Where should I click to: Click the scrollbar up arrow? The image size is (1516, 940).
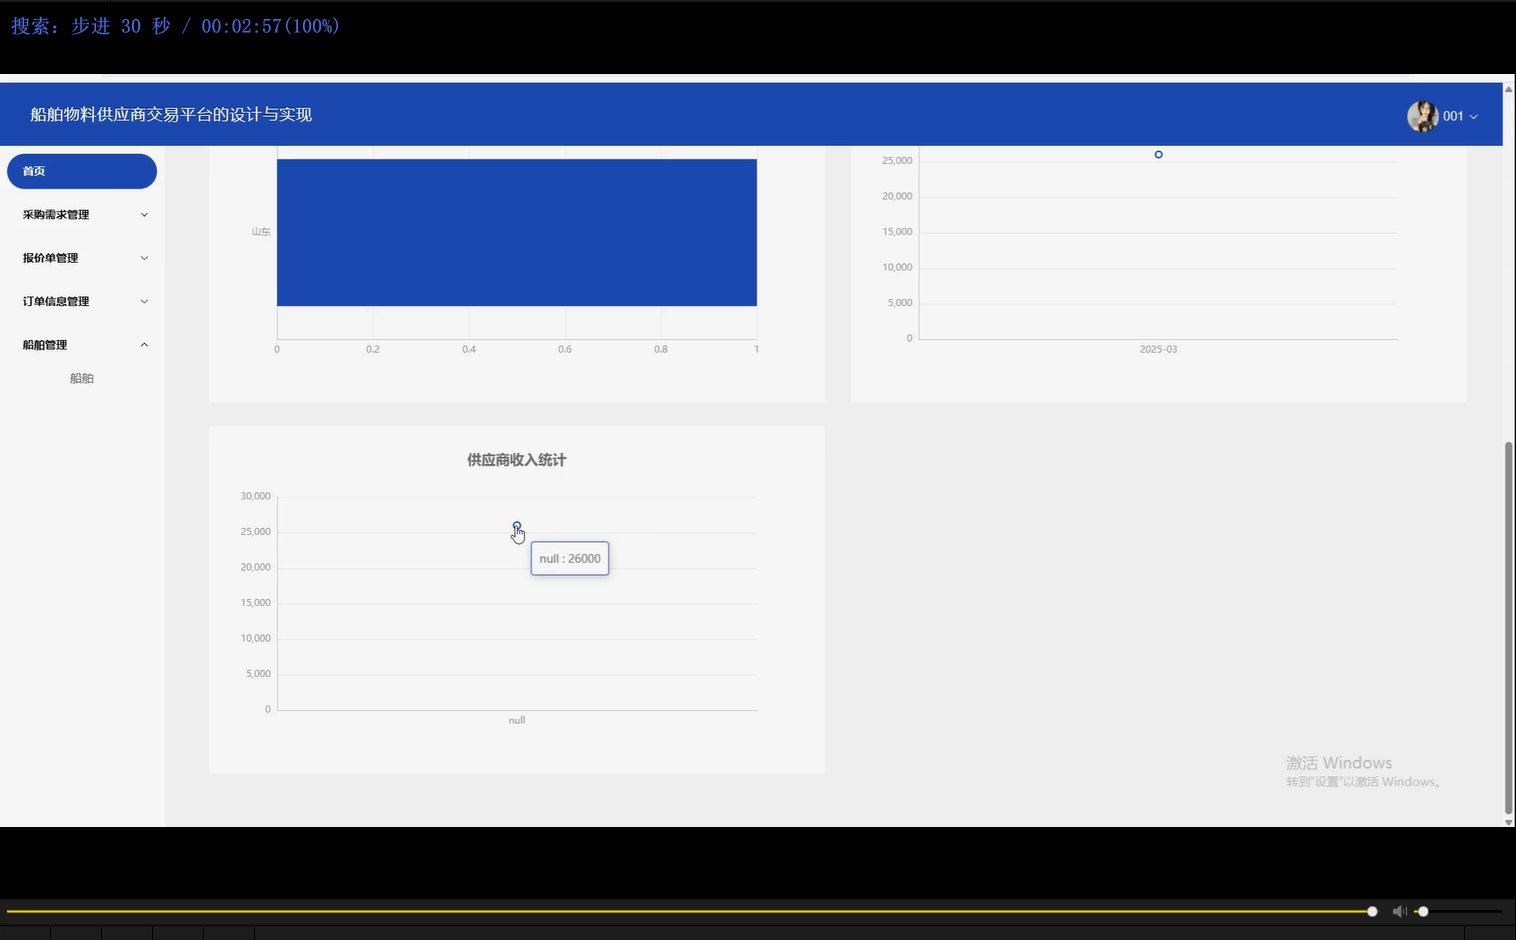click(x=1509, y=89)
